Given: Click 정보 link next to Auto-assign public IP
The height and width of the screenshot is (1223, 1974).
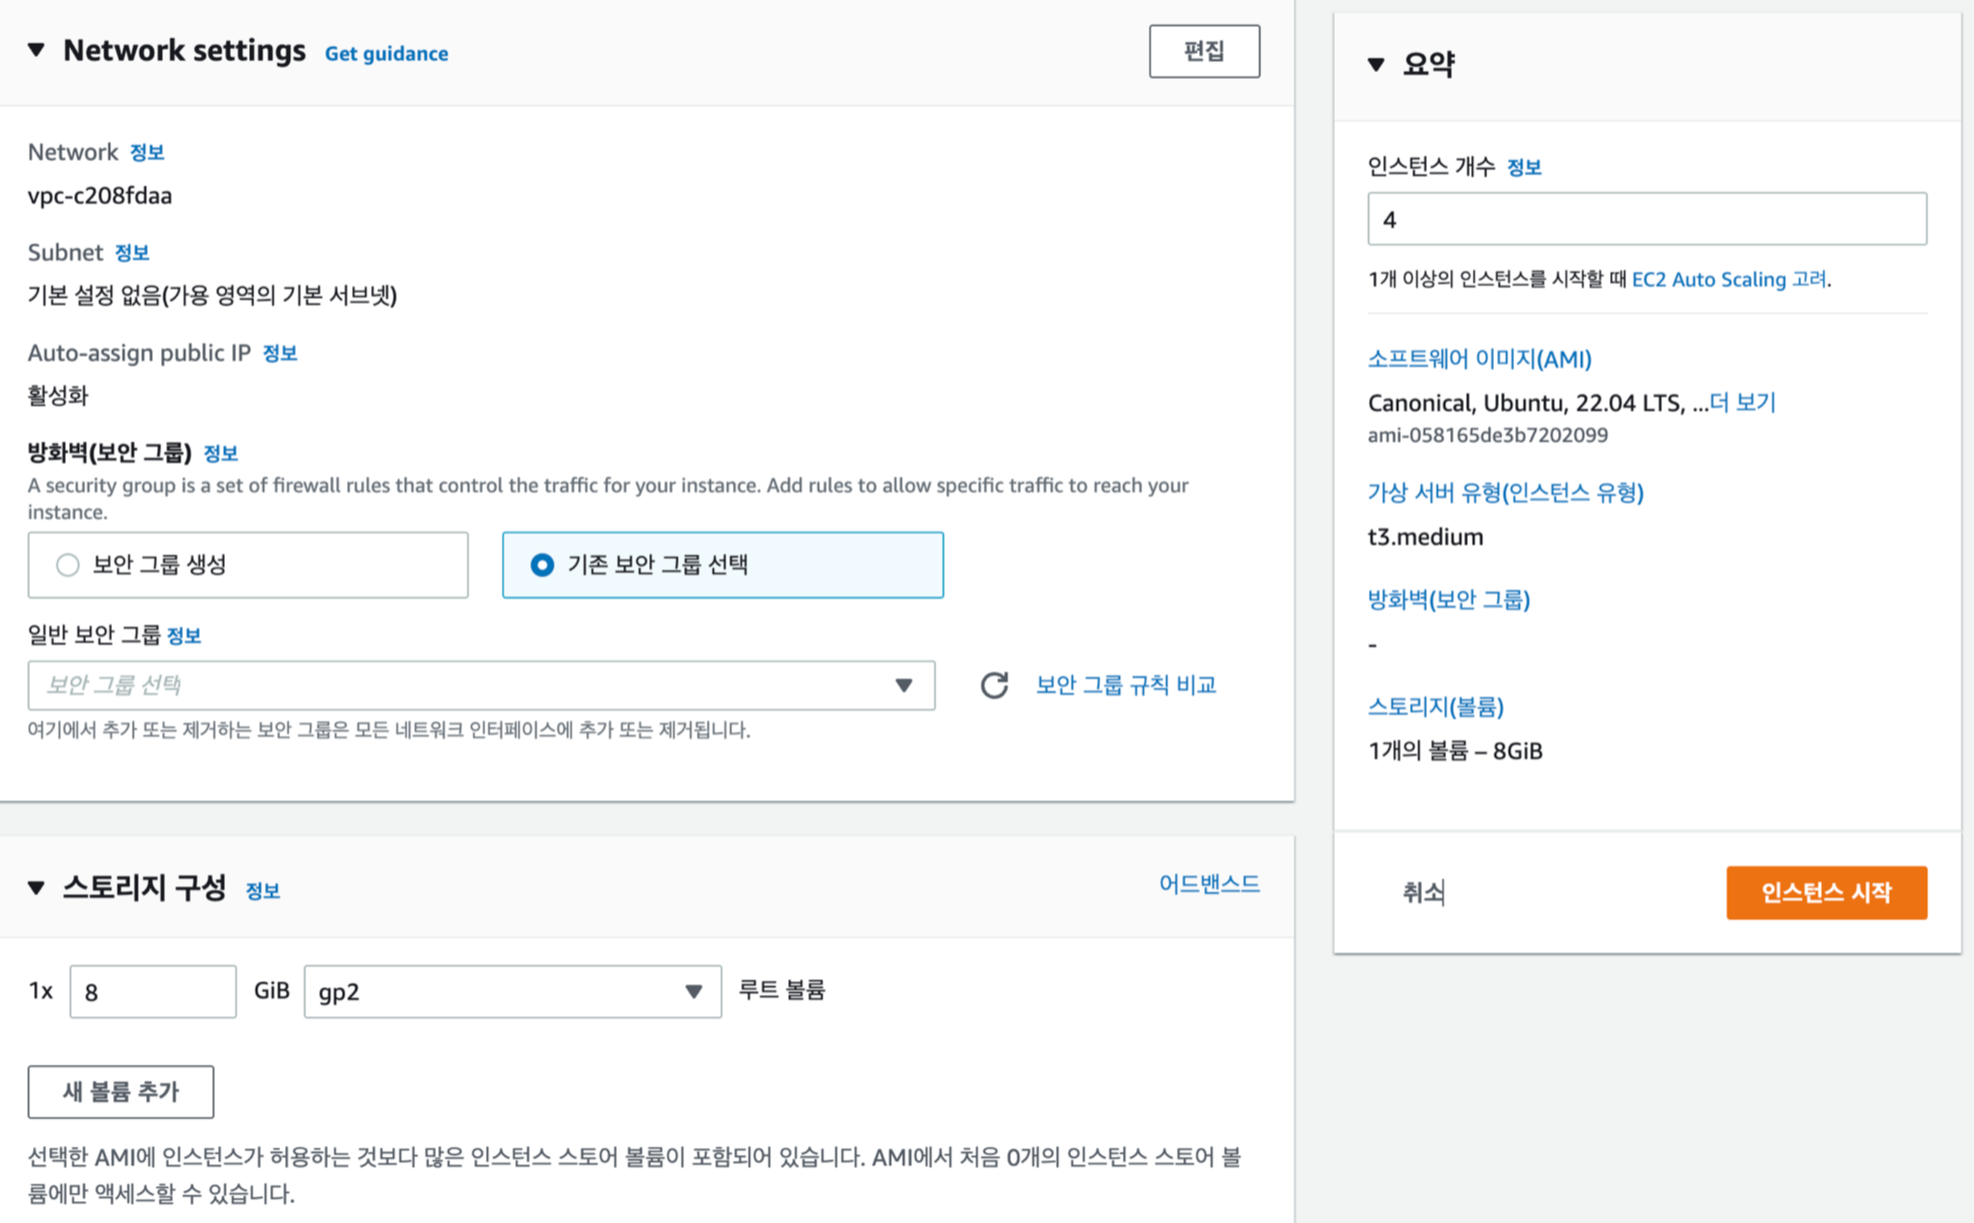Looking at the screenshot, I should point(280,353).
